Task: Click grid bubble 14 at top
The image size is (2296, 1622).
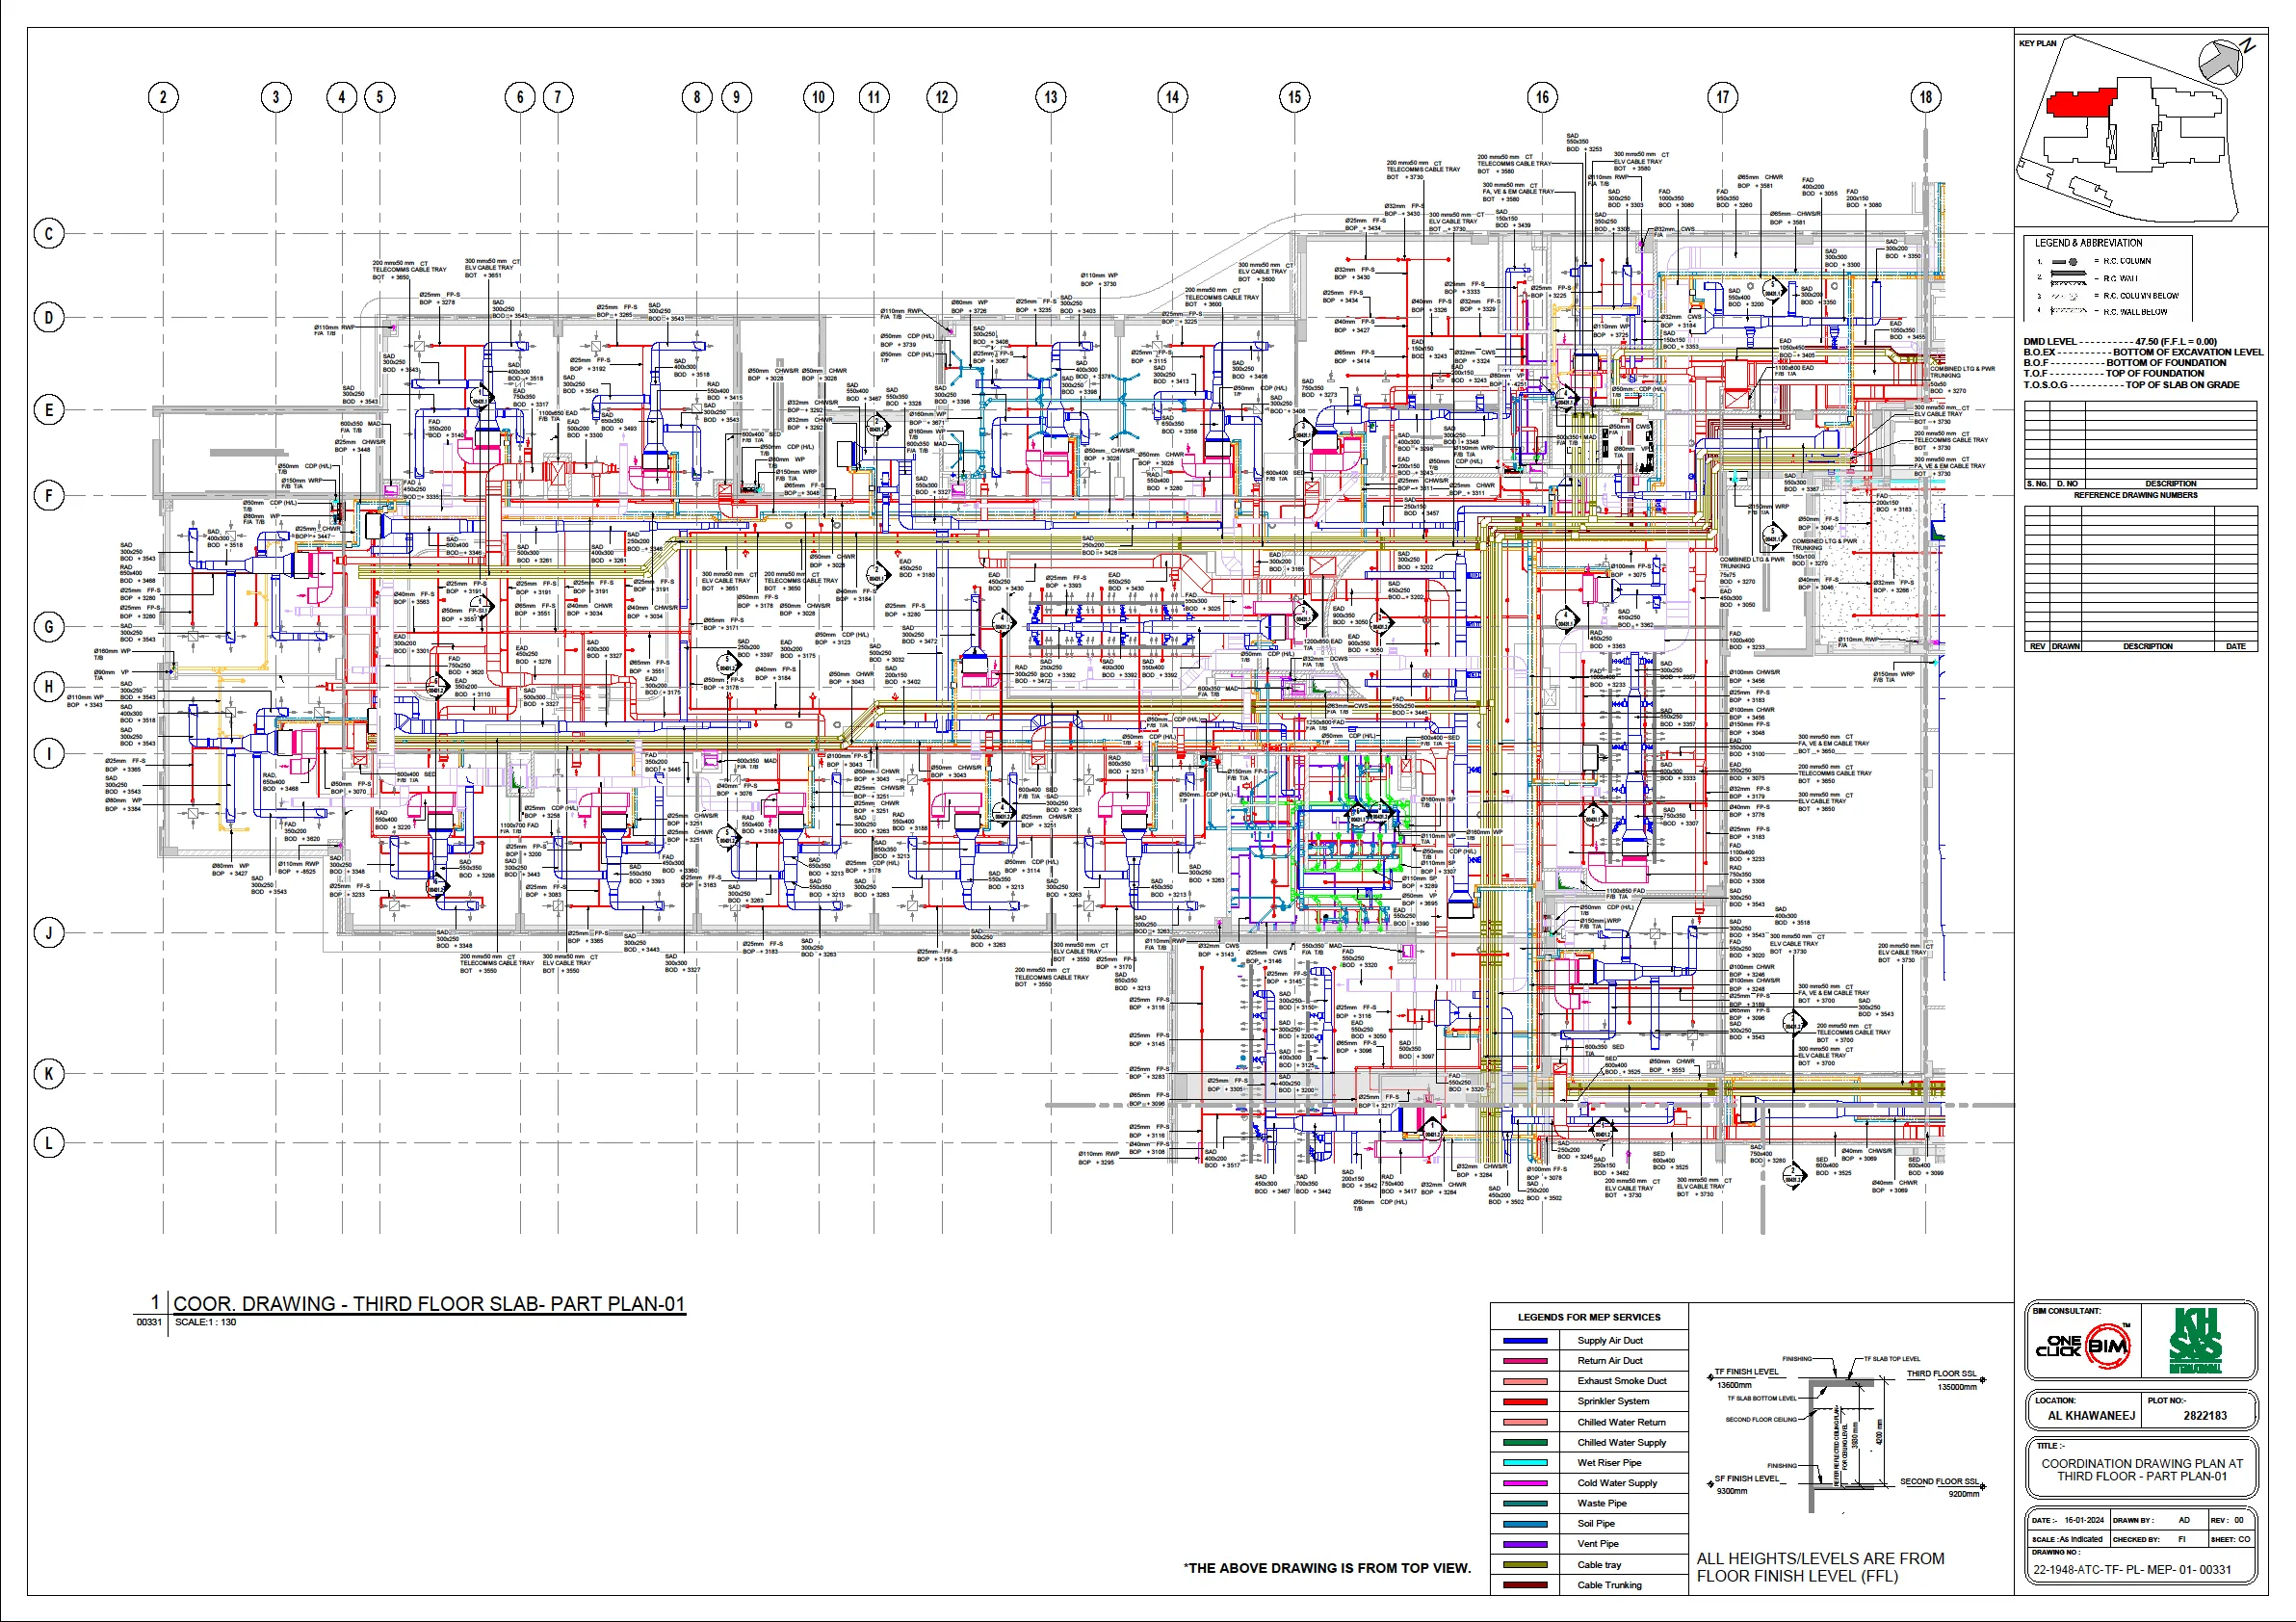Action: pyautogui.click(x=1172, y=97)
